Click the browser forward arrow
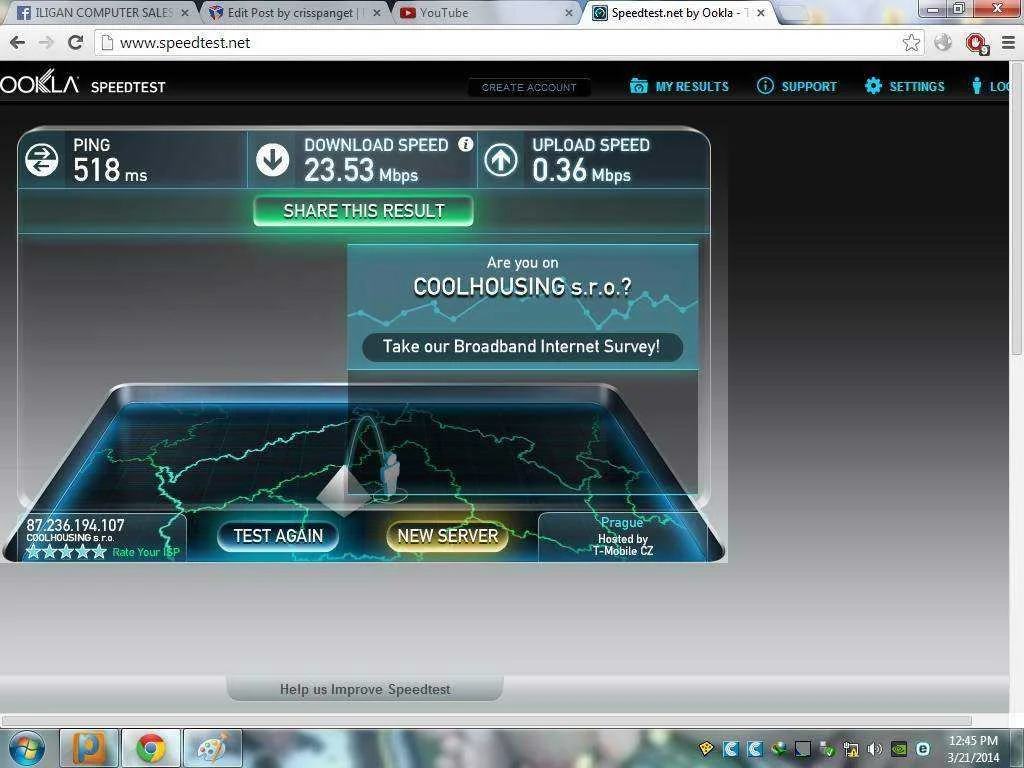The height and width of the screenshot is (768, 1024). pyautogui.click(x=46, y=43)
